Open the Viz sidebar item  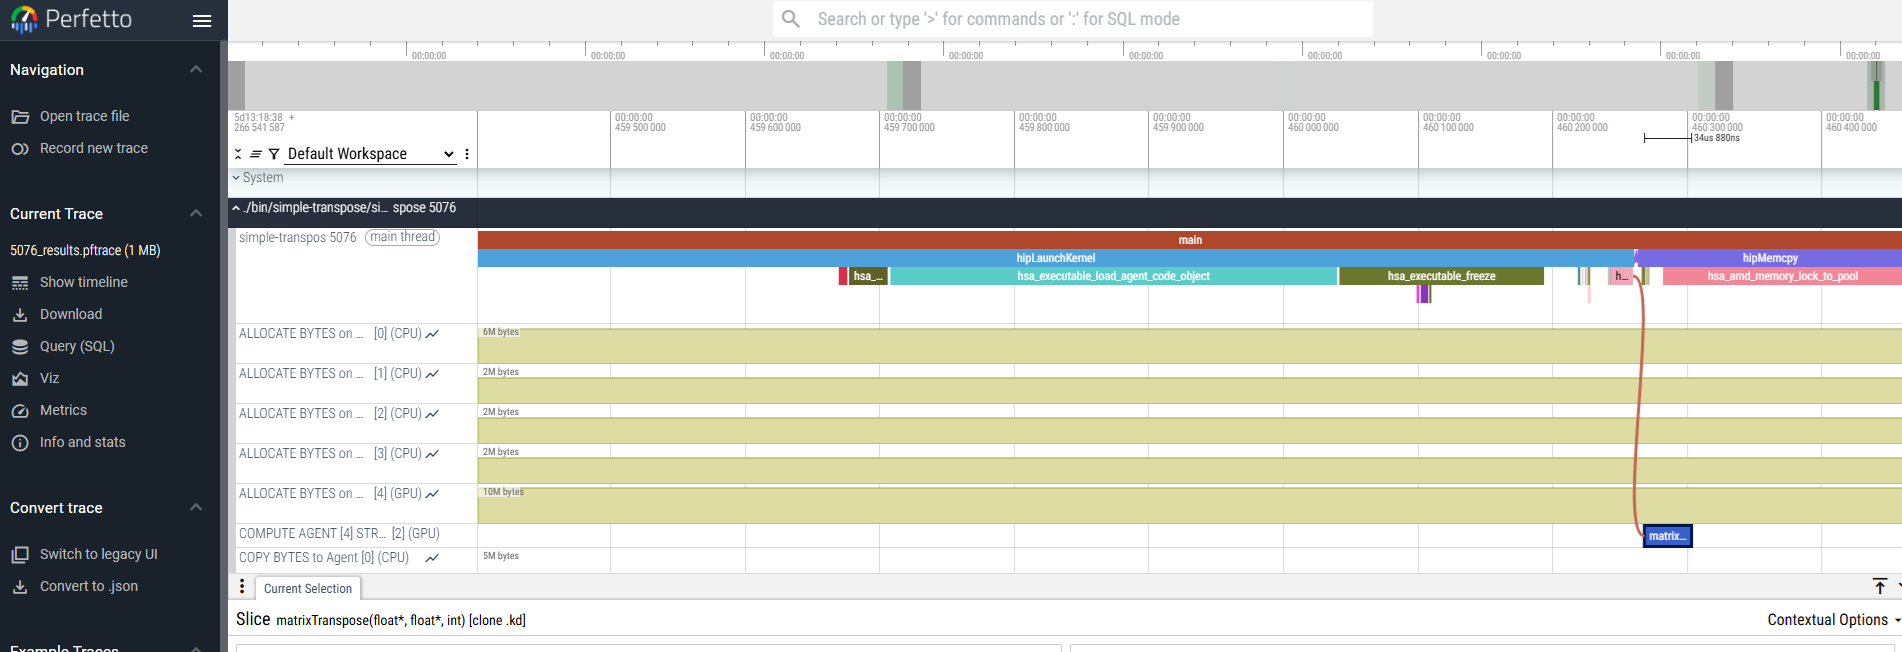(x=49, y=379)
